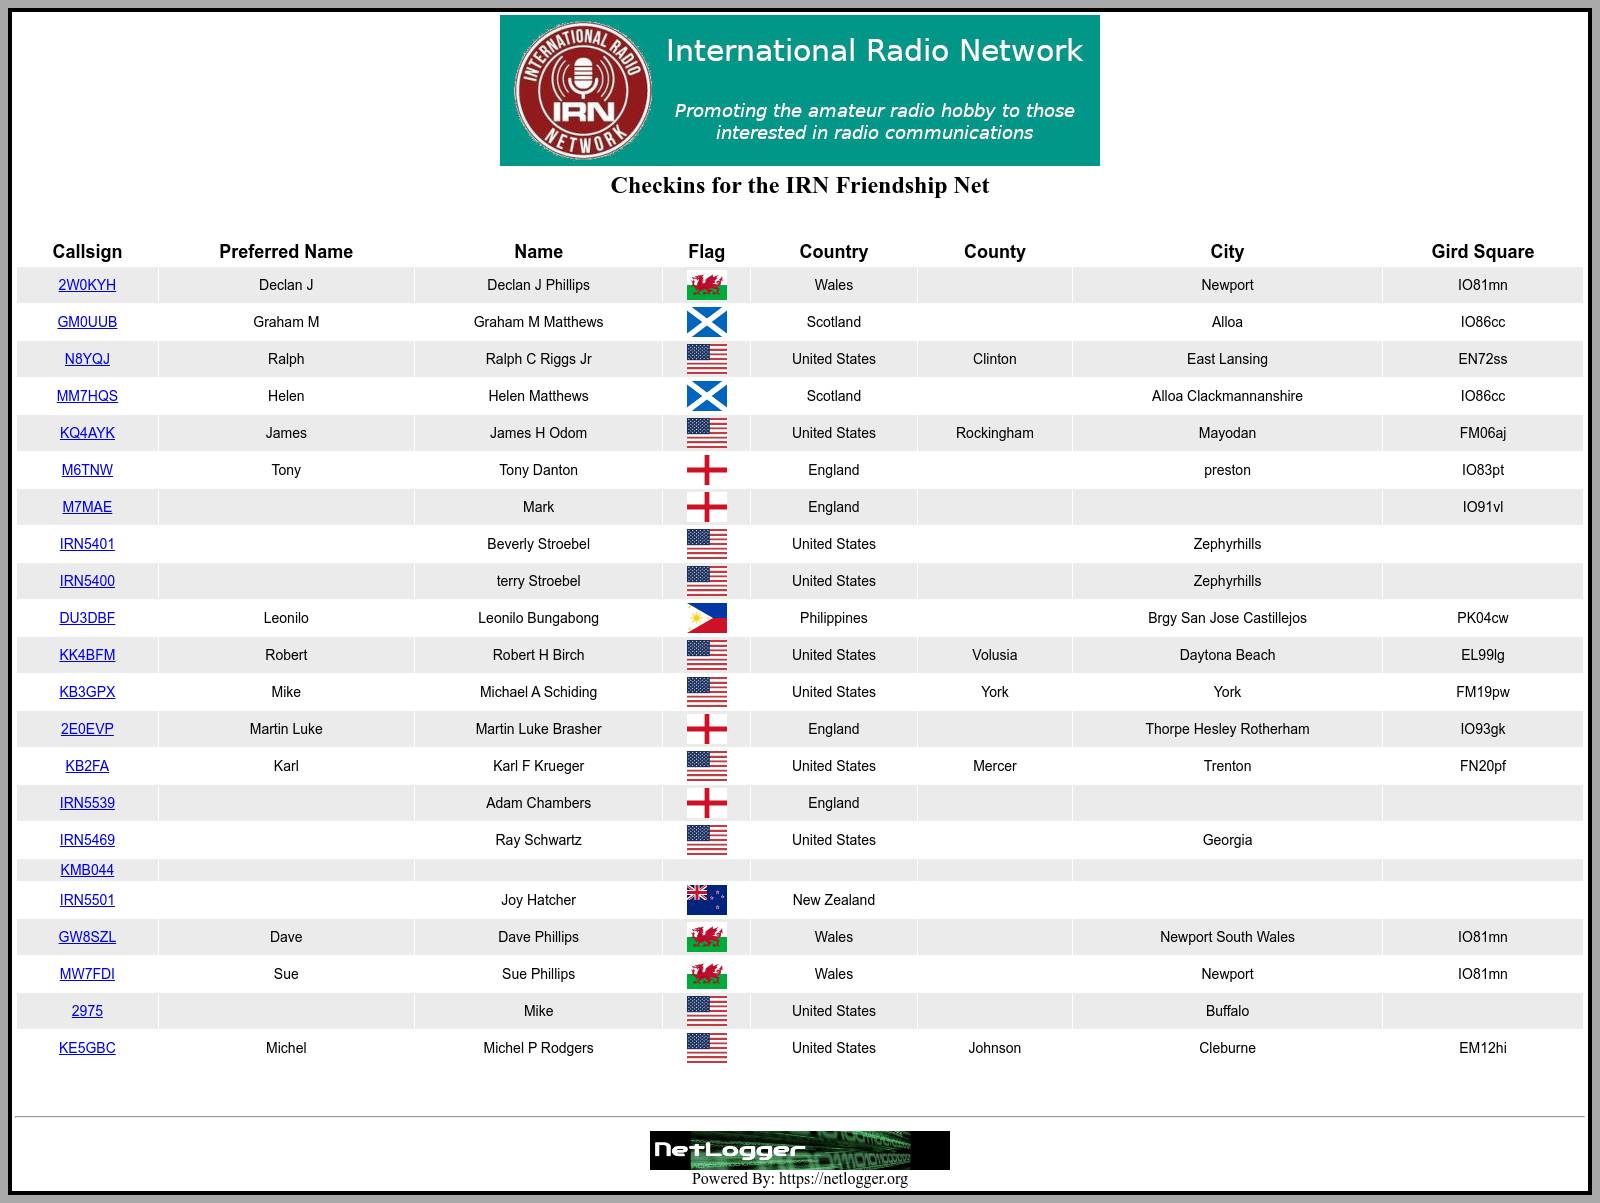Open the GM0UUB callsign link
The image size is (1600, 1203).
pos(87,322)
